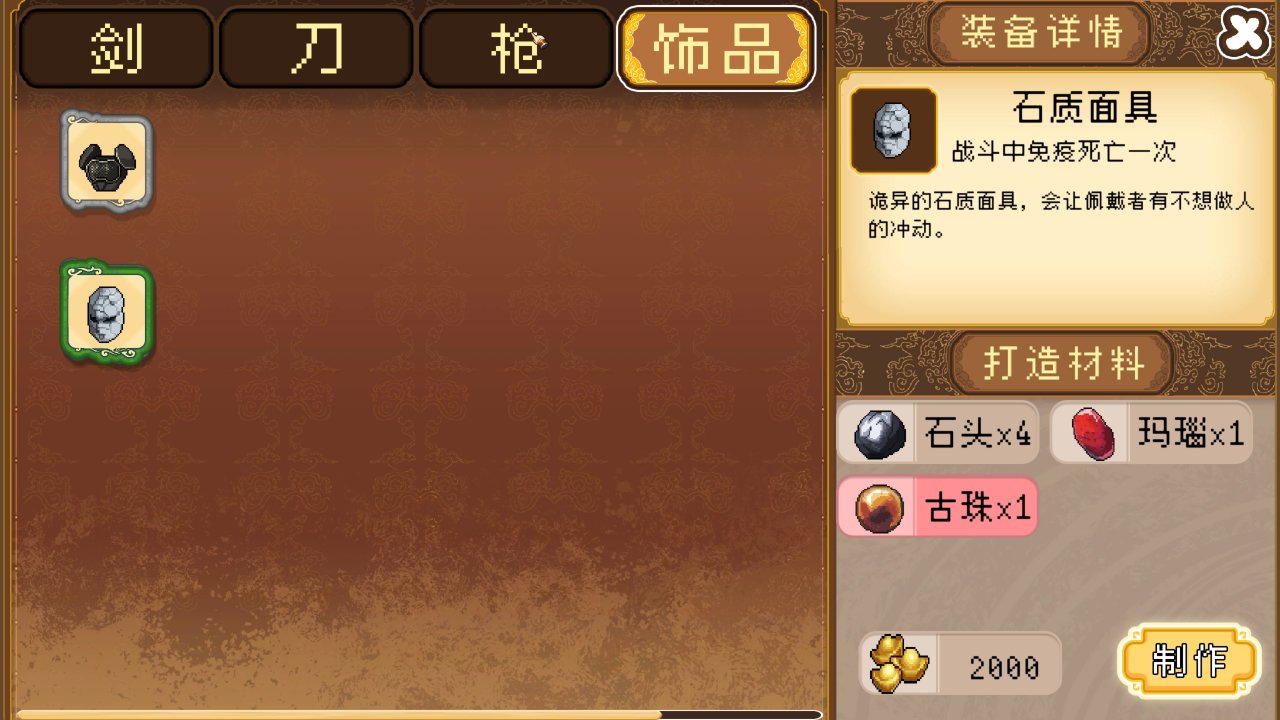Click the stone mask preview in details
Viewport: 1280px width, 720px height.
coord(893,130)
